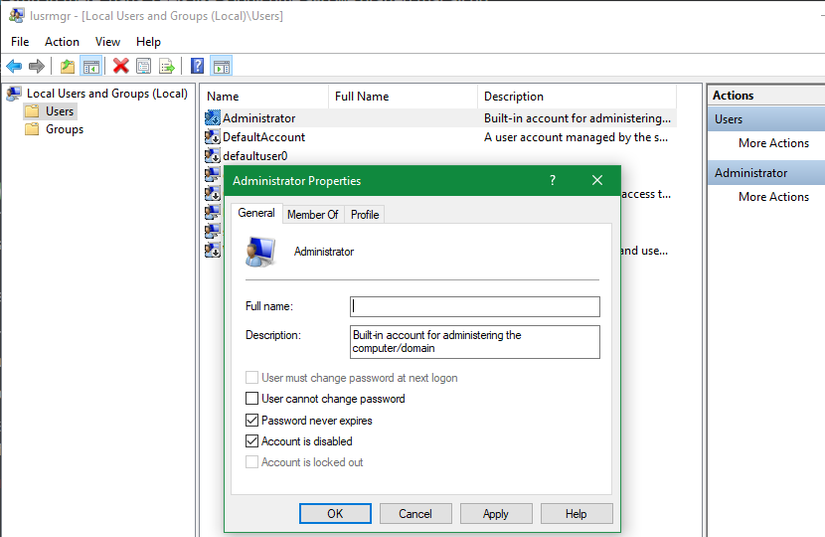Click Account is locked out checkbox

click(x=252, y=462)
